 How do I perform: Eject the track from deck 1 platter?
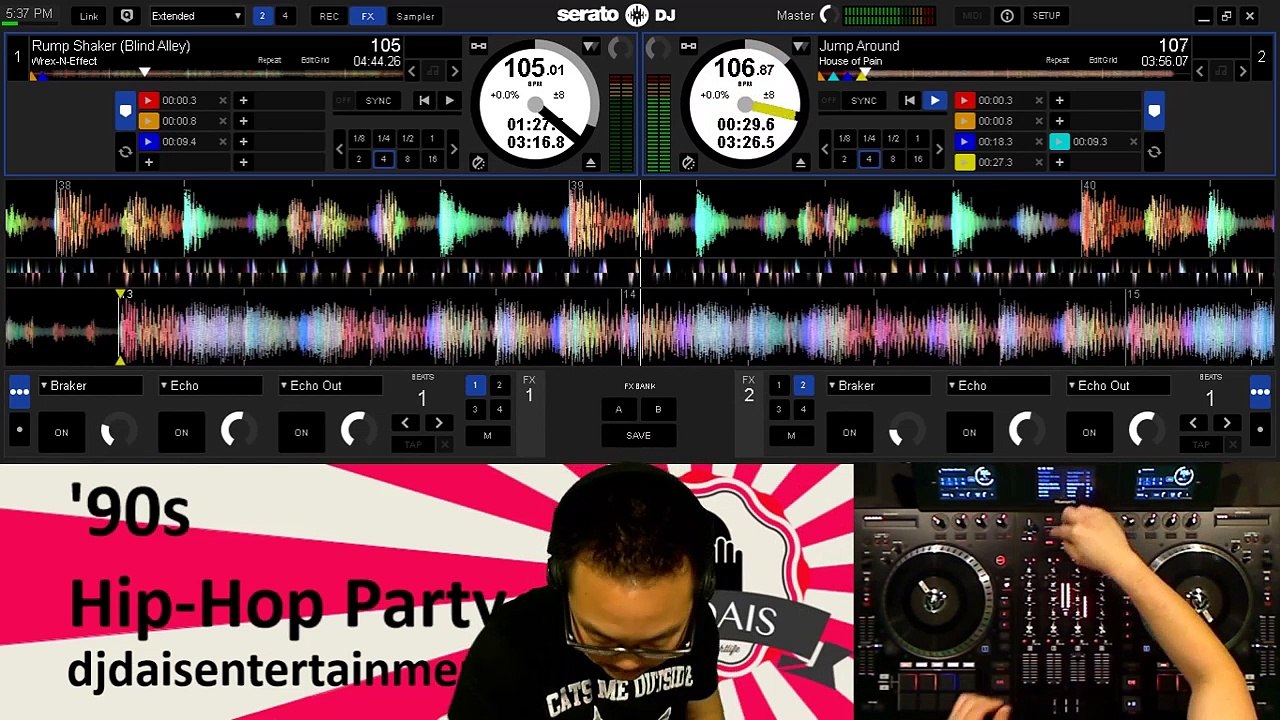tap(591, 162)
